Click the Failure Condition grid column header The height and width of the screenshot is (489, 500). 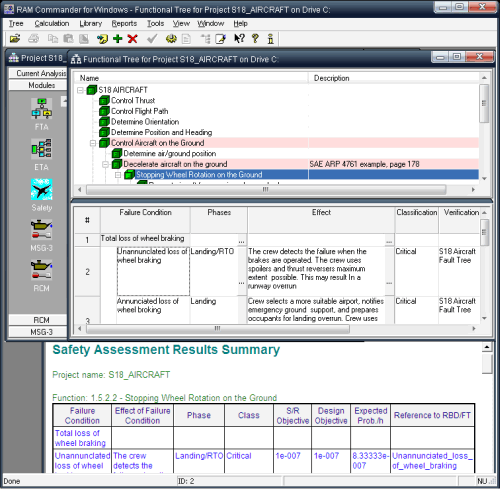pos(145,220)
